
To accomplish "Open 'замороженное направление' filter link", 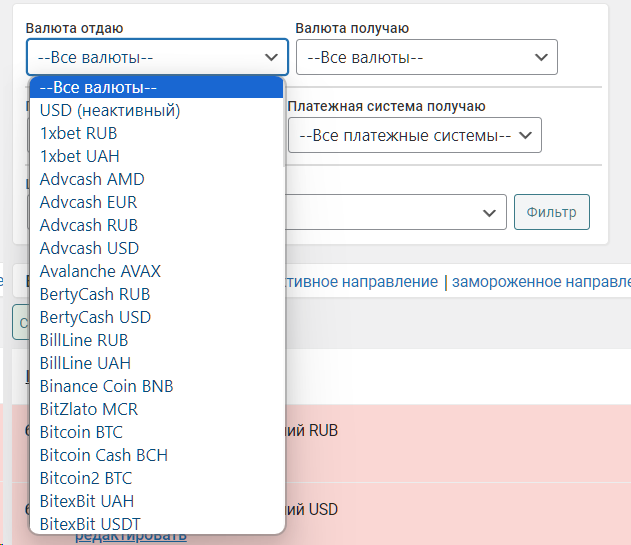I will (541, 282).
